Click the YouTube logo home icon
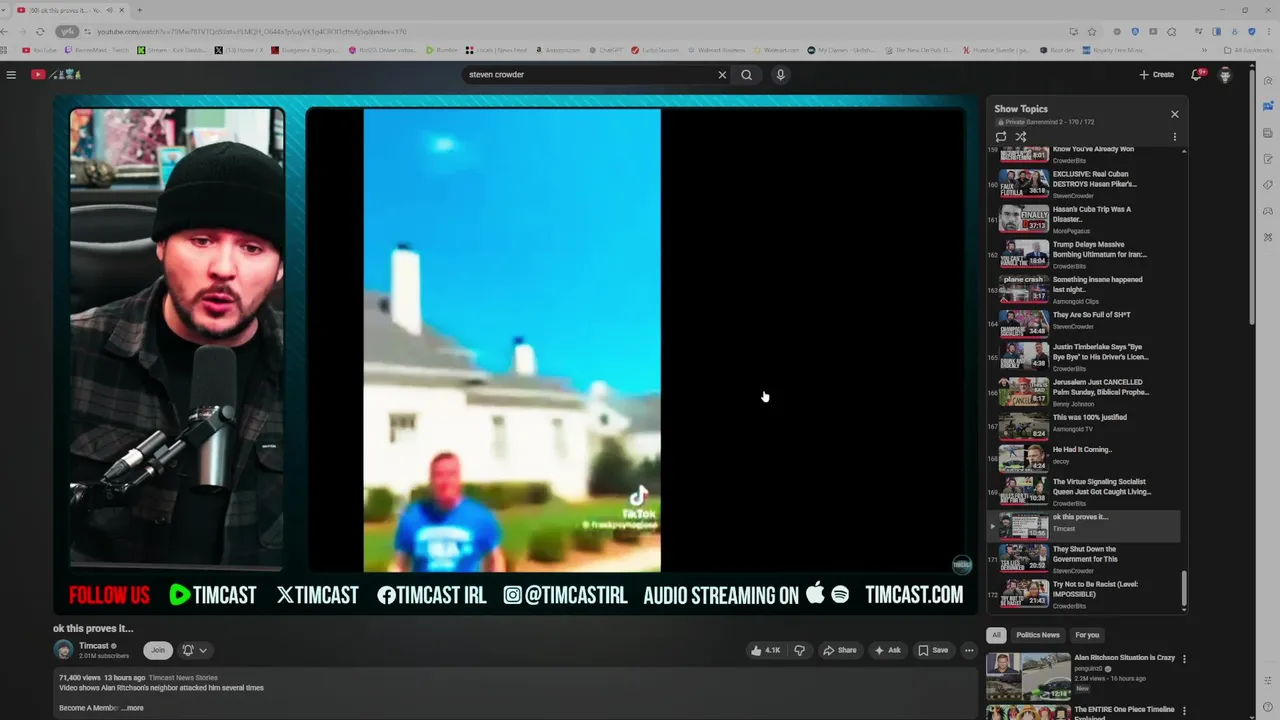Image resolution: width=1280 pixels, height=720 pixels. tap(55, 74)
